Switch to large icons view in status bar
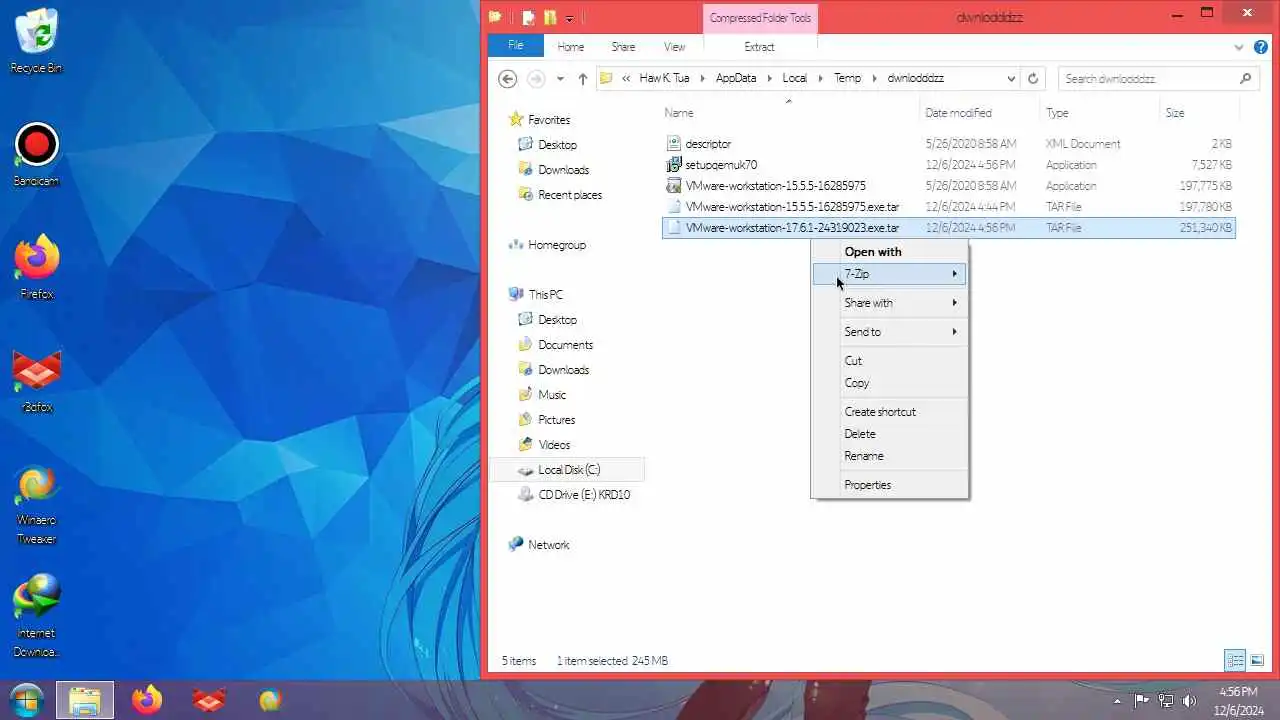The width and height of the screenshot is (1280, 720). pos(1257,660)
